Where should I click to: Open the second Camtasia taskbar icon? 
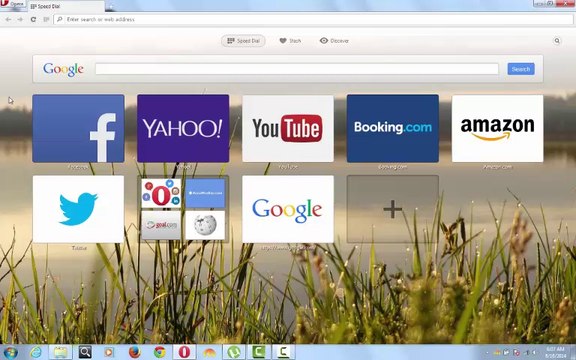[283, 352]
